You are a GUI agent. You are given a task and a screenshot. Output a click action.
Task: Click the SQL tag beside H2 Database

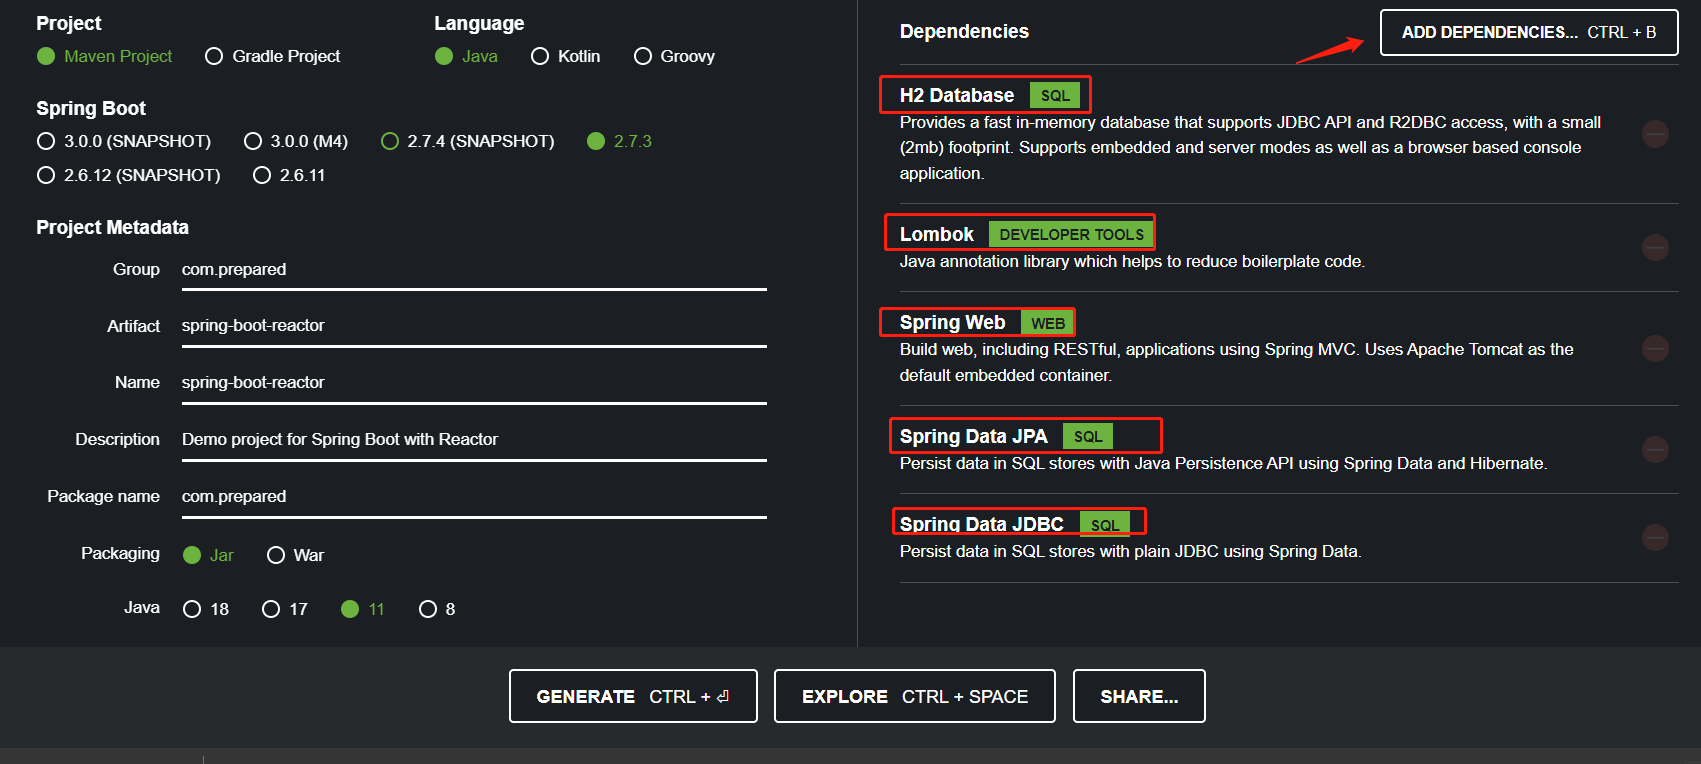(1055, 95)
